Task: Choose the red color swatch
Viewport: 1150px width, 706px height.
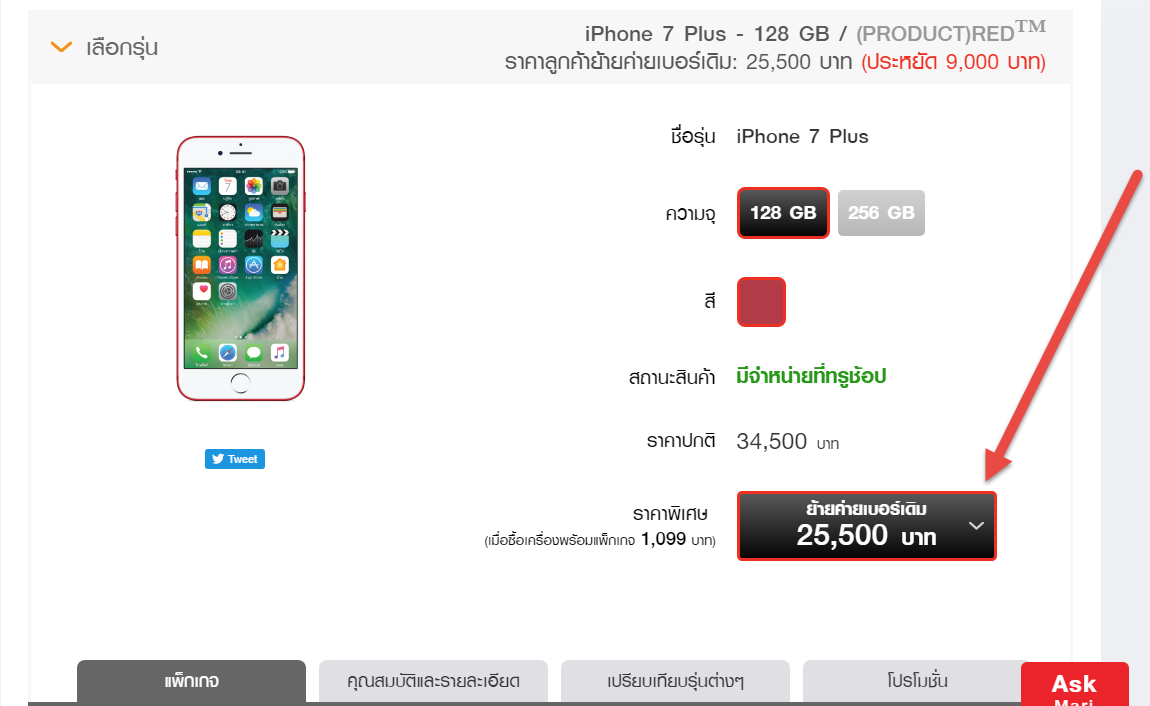Action: 761,301
